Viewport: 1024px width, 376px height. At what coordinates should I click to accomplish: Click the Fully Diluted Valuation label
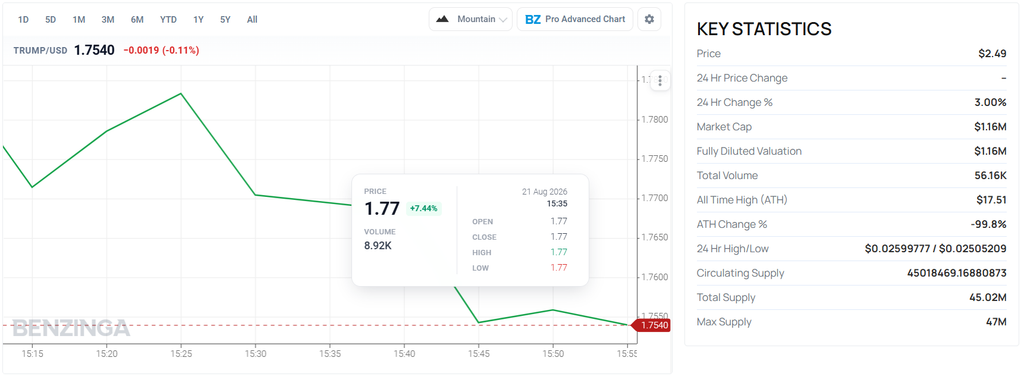pyautogui.click(x=749, y=151)
